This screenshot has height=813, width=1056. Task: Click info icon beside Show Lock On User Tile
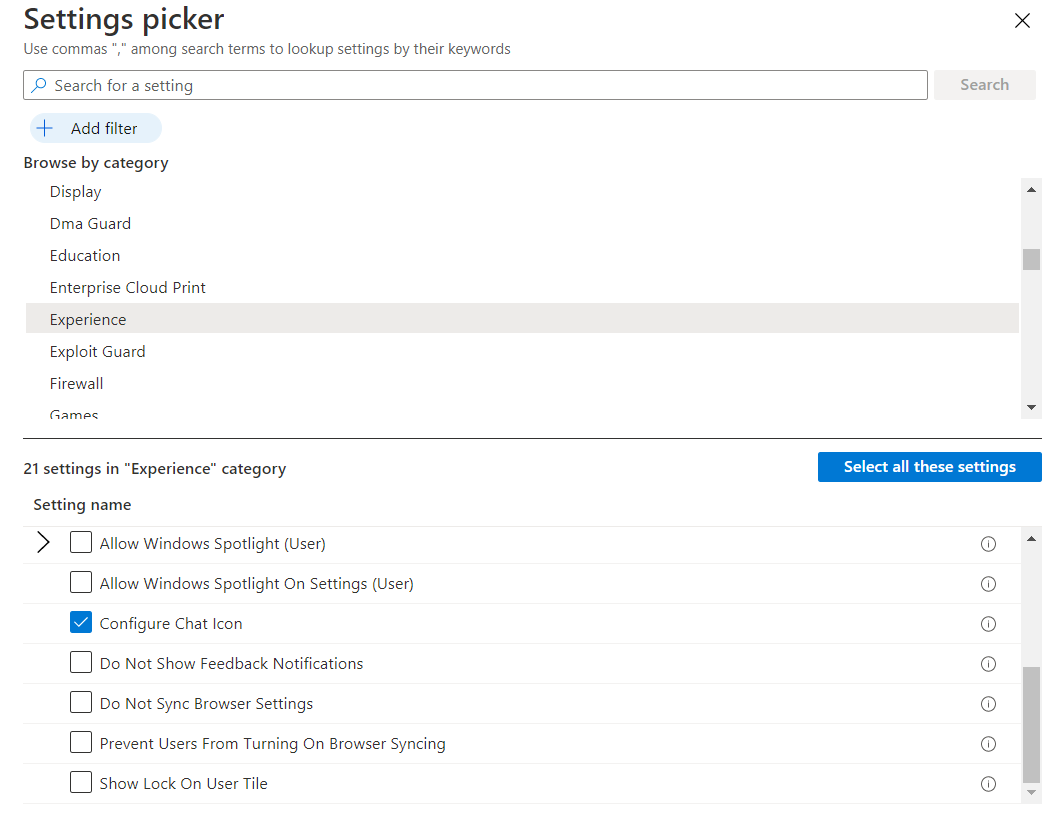pyautogui.click(x=988, y=784)
